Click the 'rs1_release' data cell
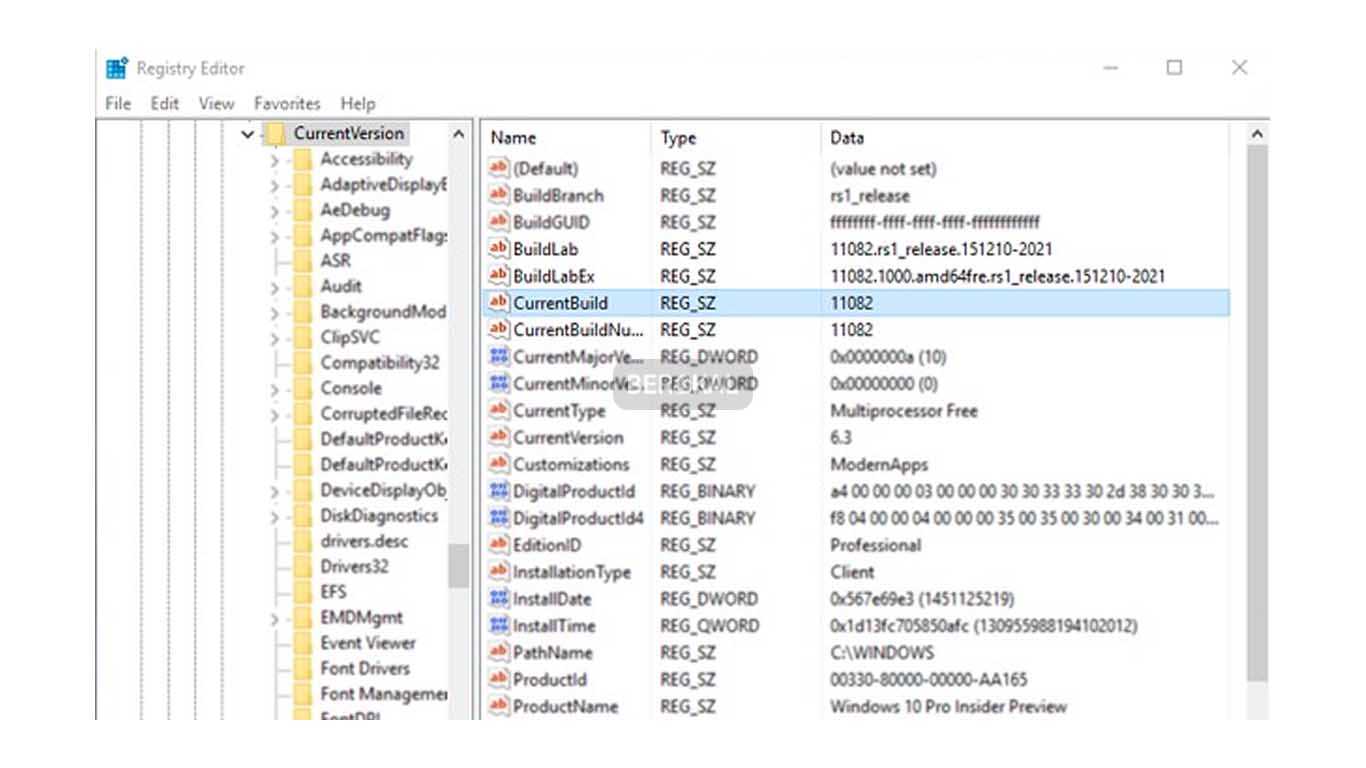The image size is (1366, 768). pos(870,195)
